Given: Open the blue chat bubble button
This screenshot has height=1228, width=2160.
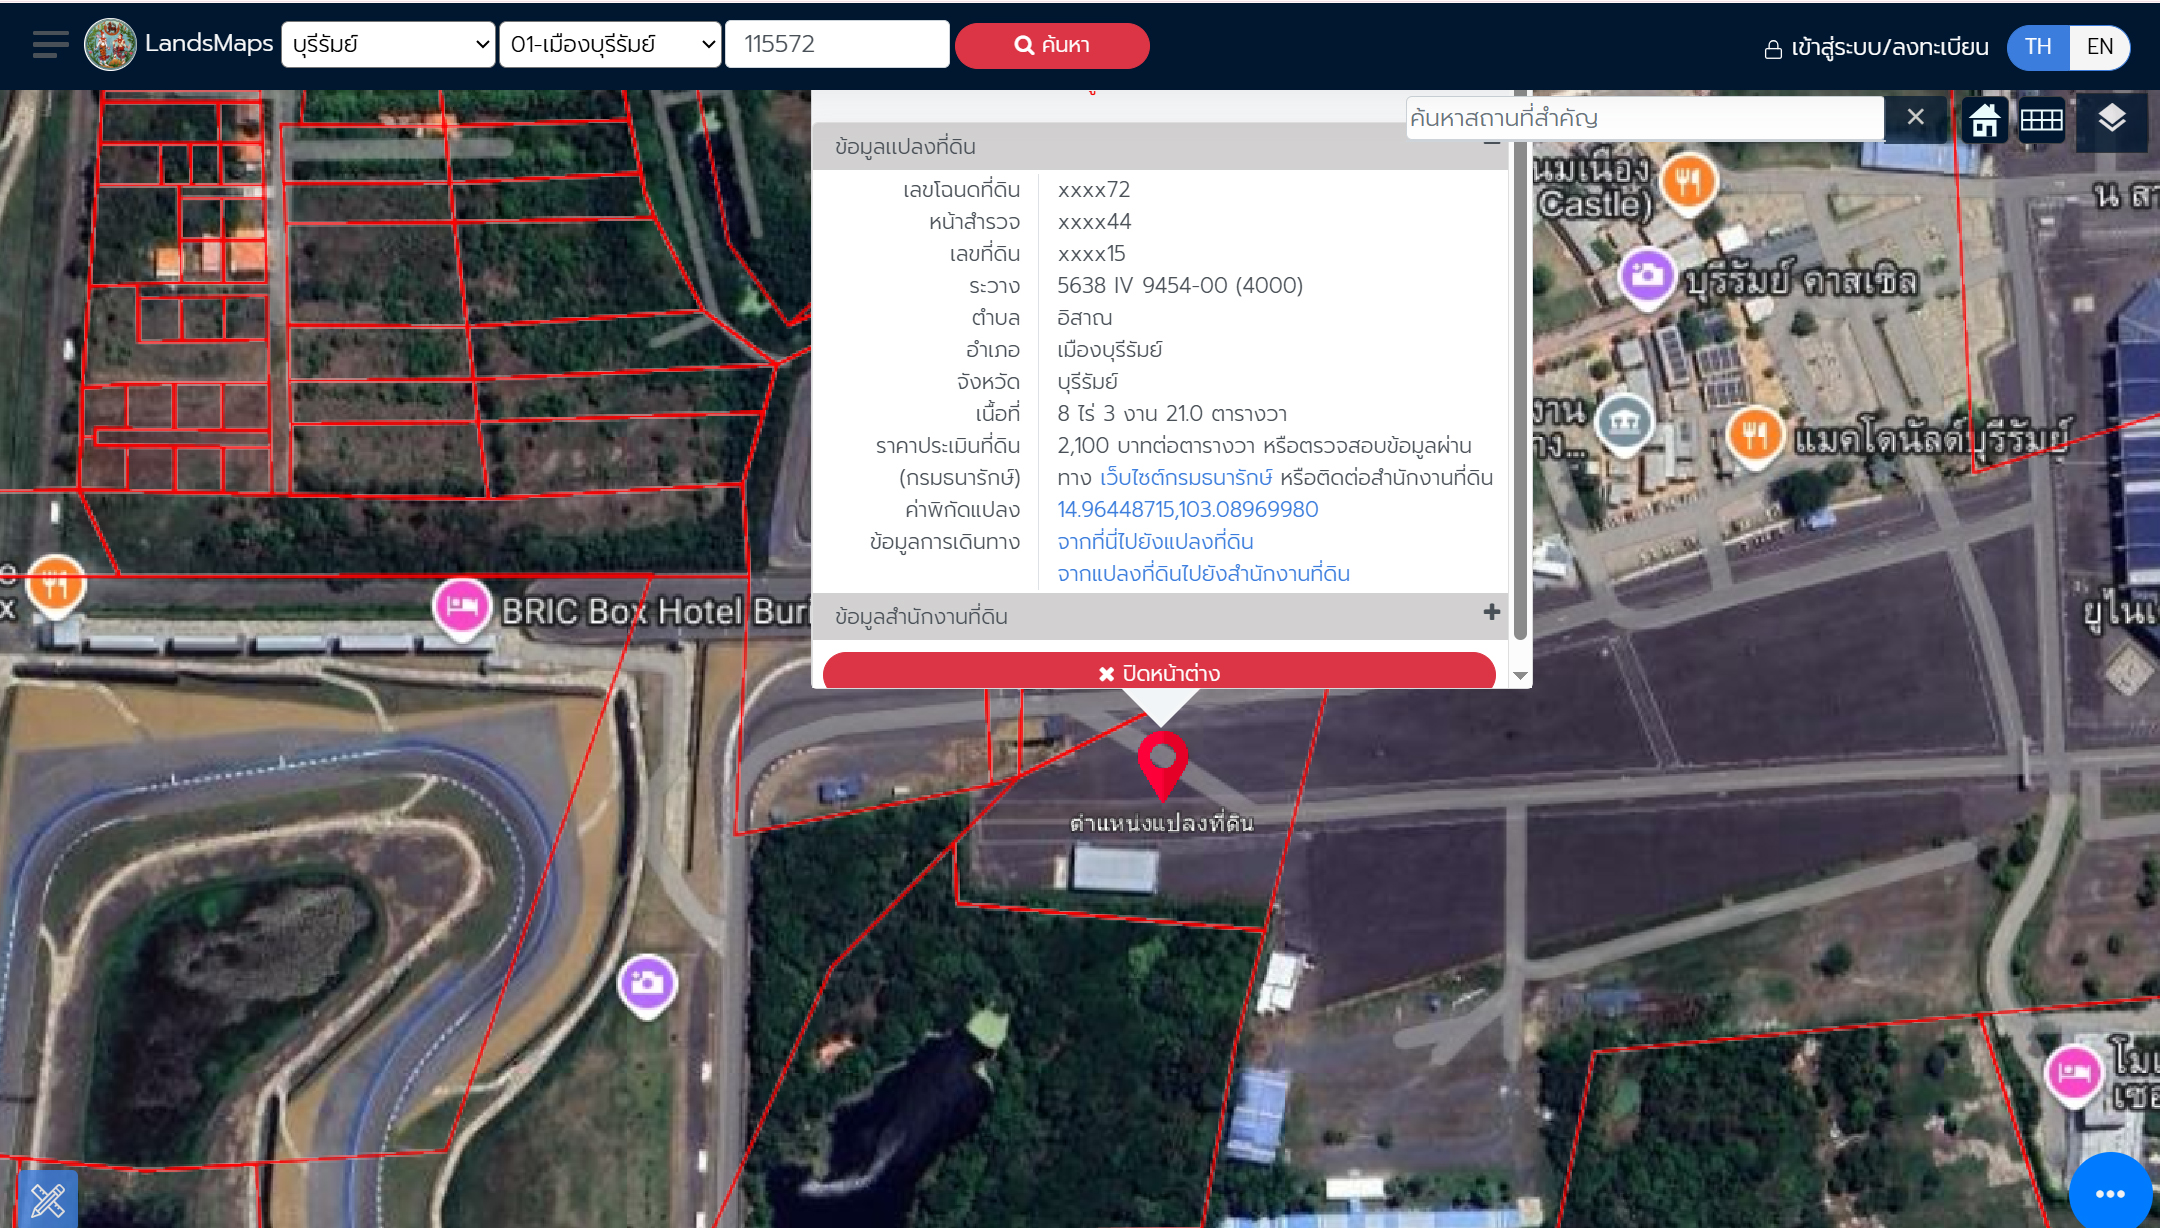Looking at the screenshot, I should 2109,1192.
